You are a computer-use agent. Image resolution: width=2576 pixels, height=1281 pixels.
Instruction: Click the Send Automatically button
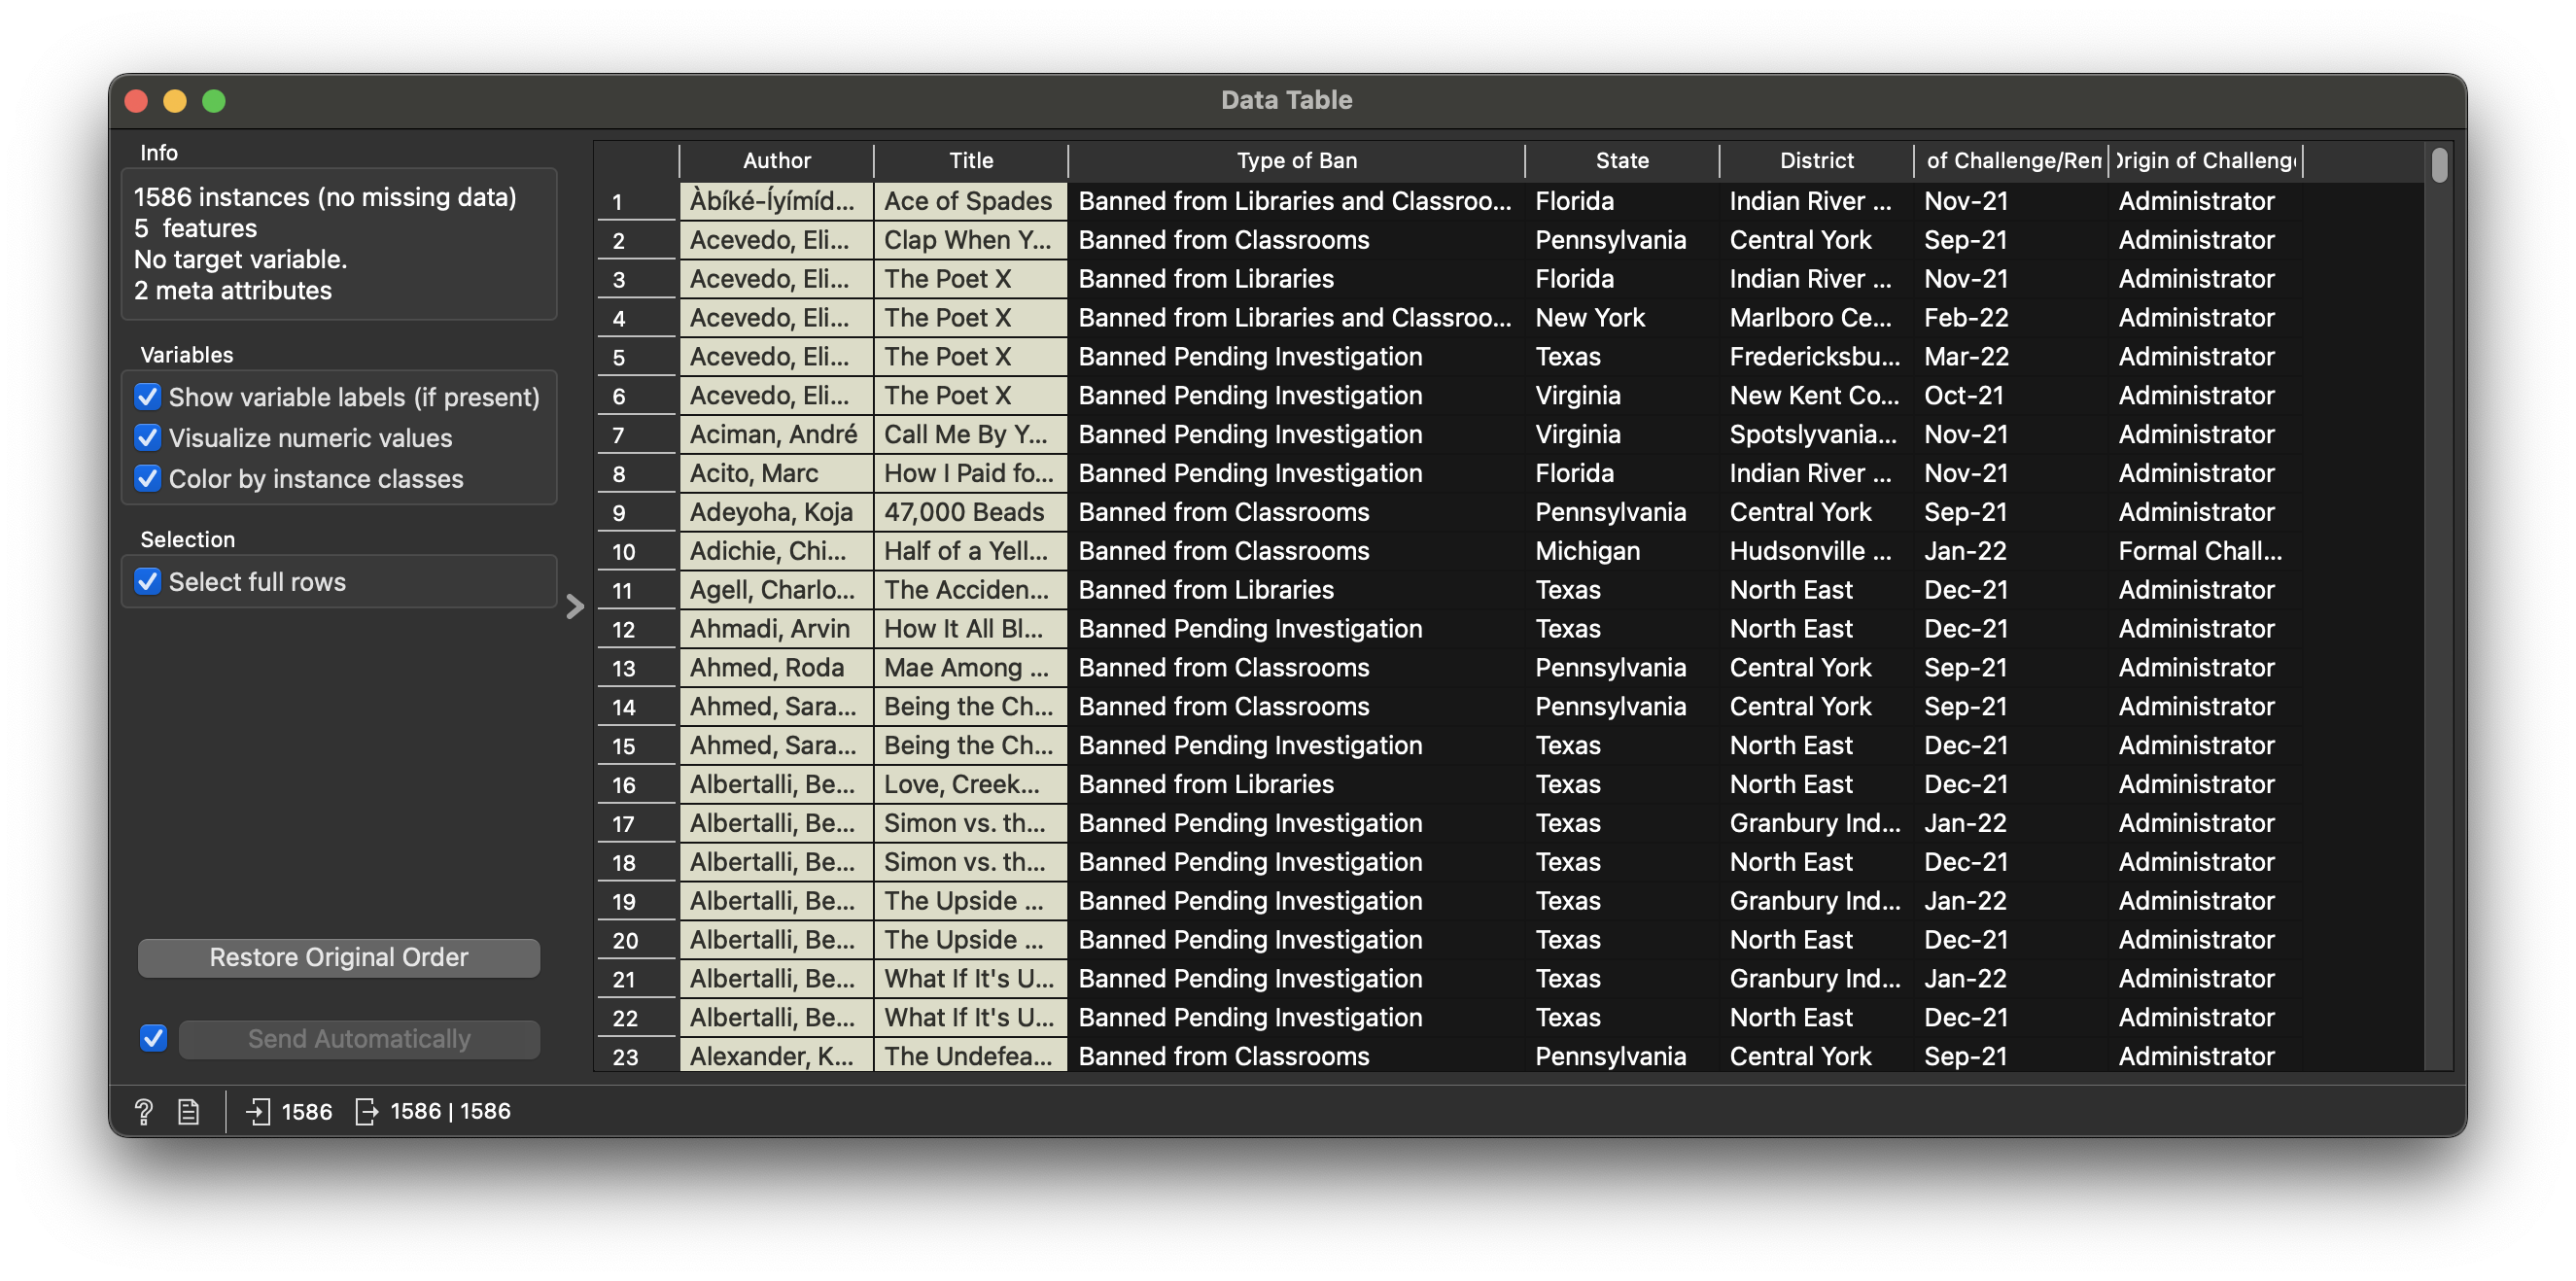coord(359,1038)
